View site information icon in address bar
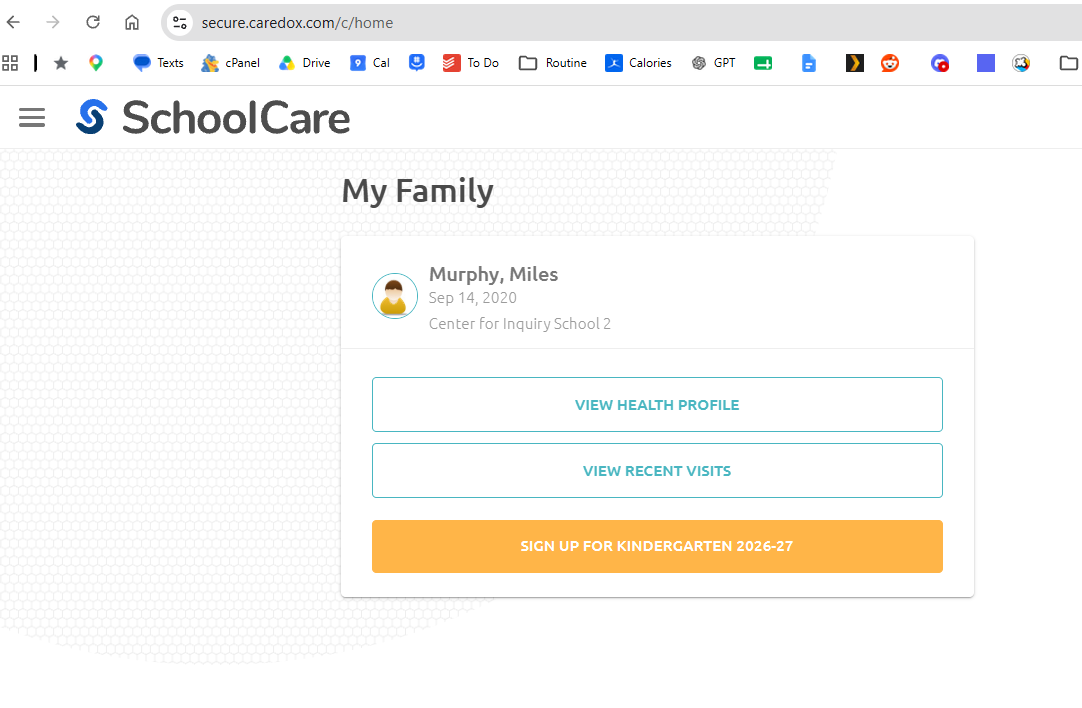 click(179, 23)
